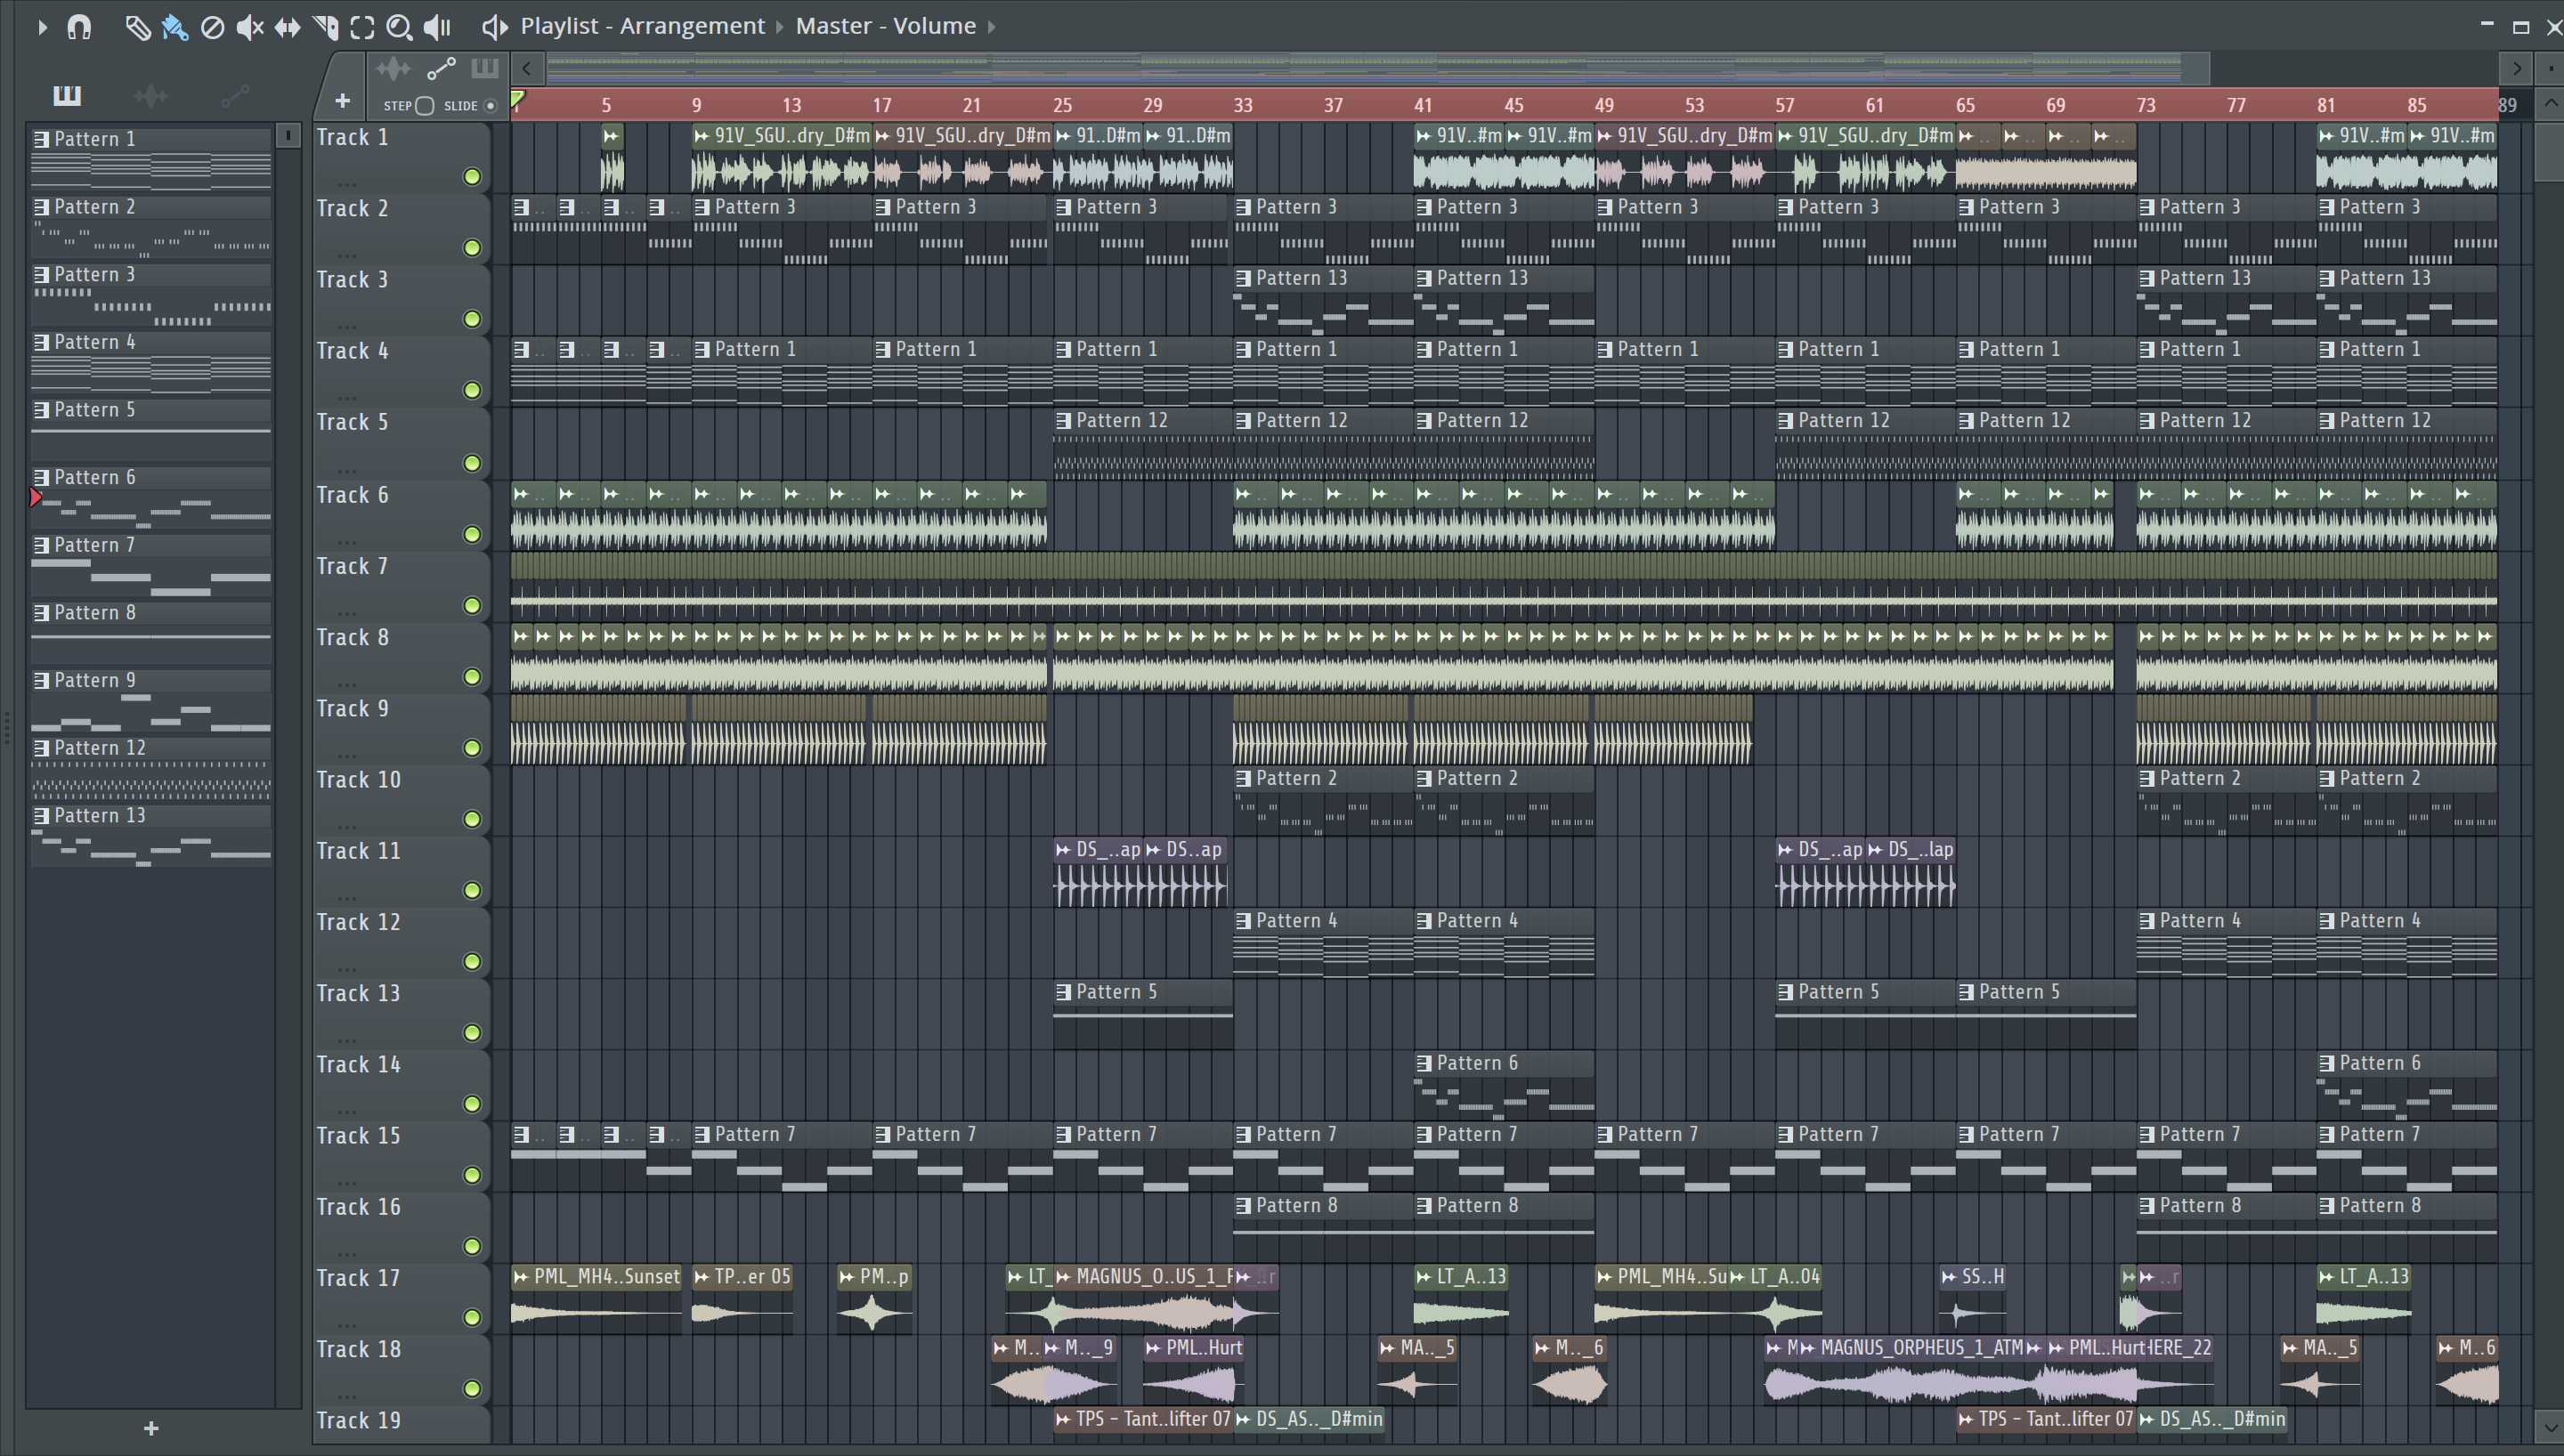Select the Draw pencil tool

coord(137,27)
